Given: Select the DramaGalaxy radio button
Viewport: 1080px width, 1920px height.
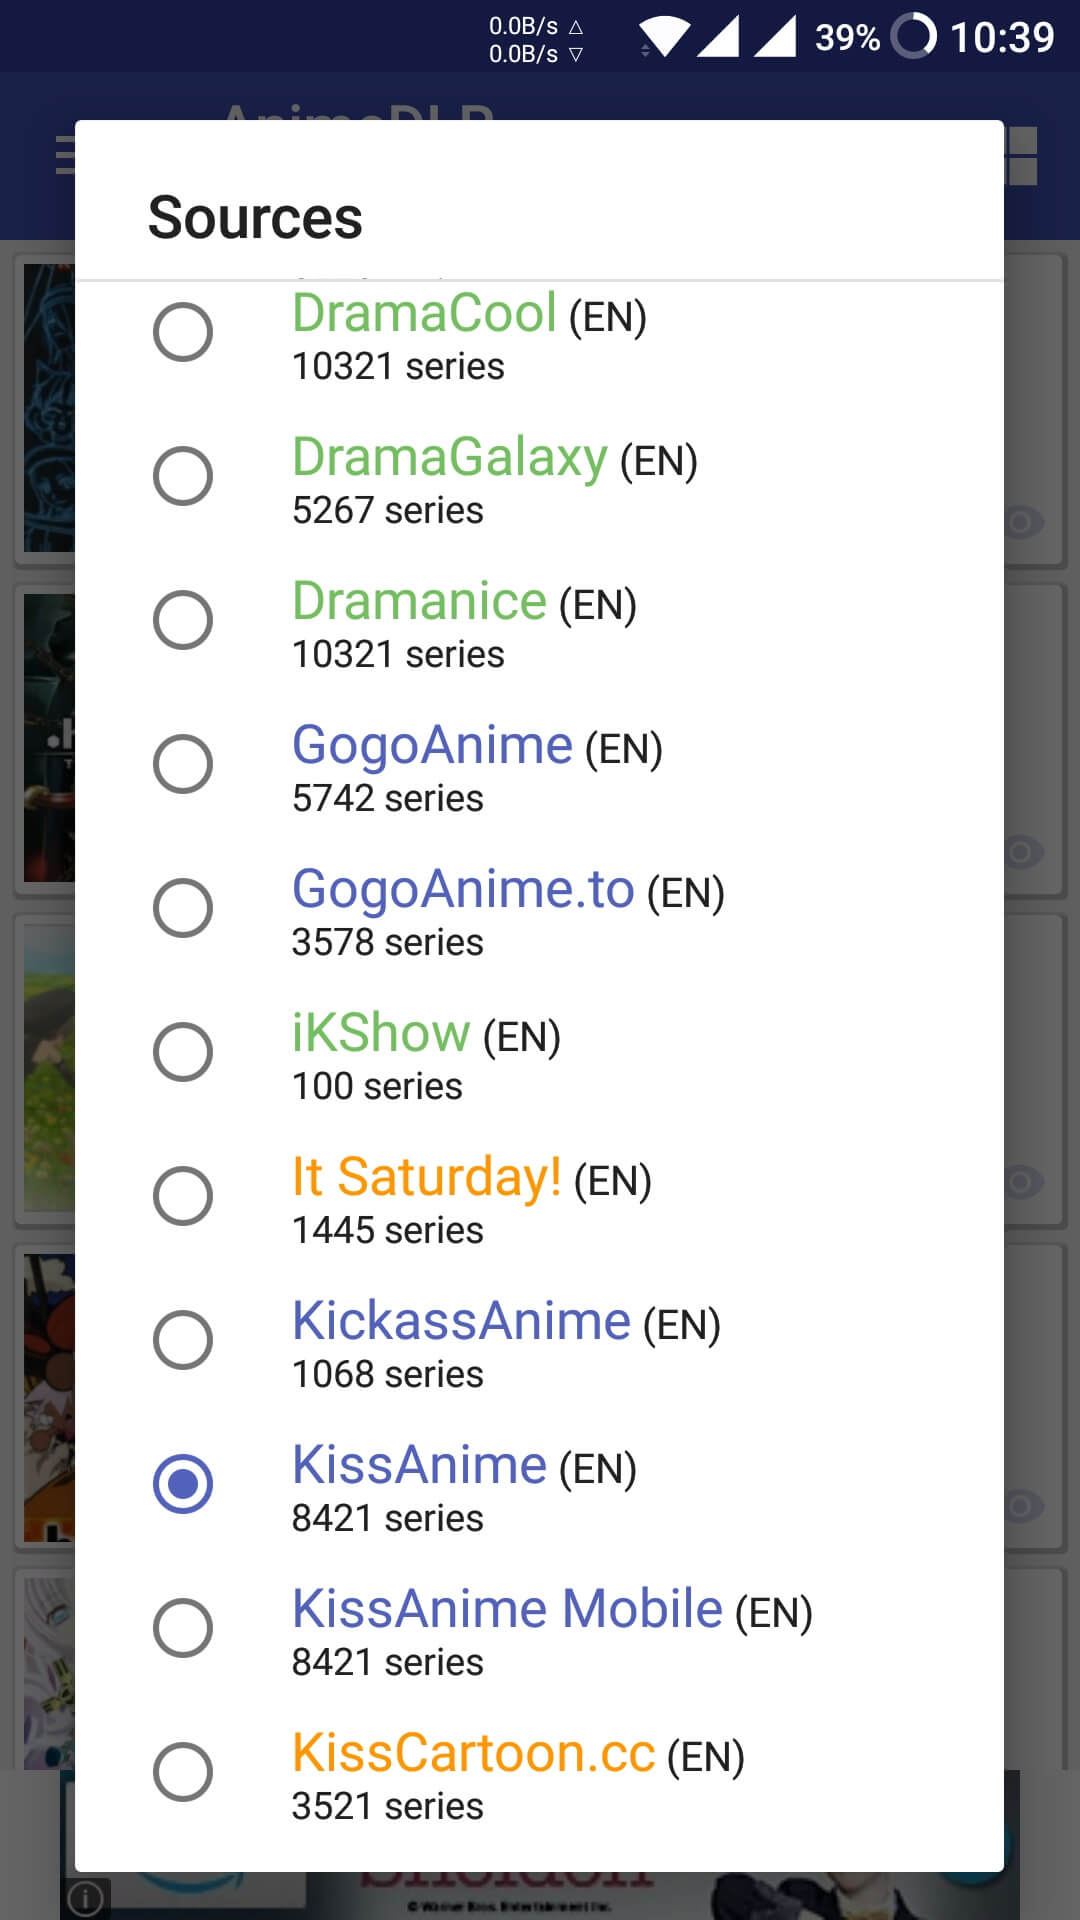Looking at the screenshot, I should (x=182, y=476).
